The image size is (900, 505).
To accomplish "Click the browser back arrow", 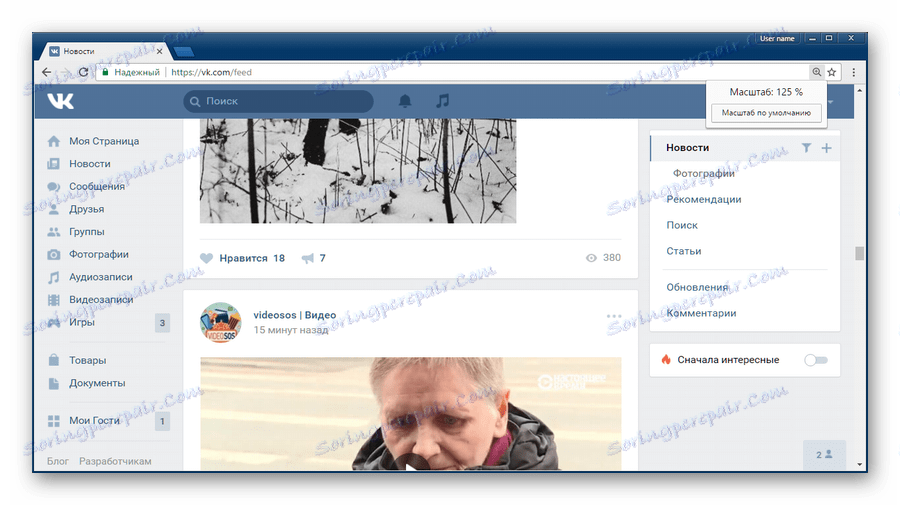I will (46, 72).
